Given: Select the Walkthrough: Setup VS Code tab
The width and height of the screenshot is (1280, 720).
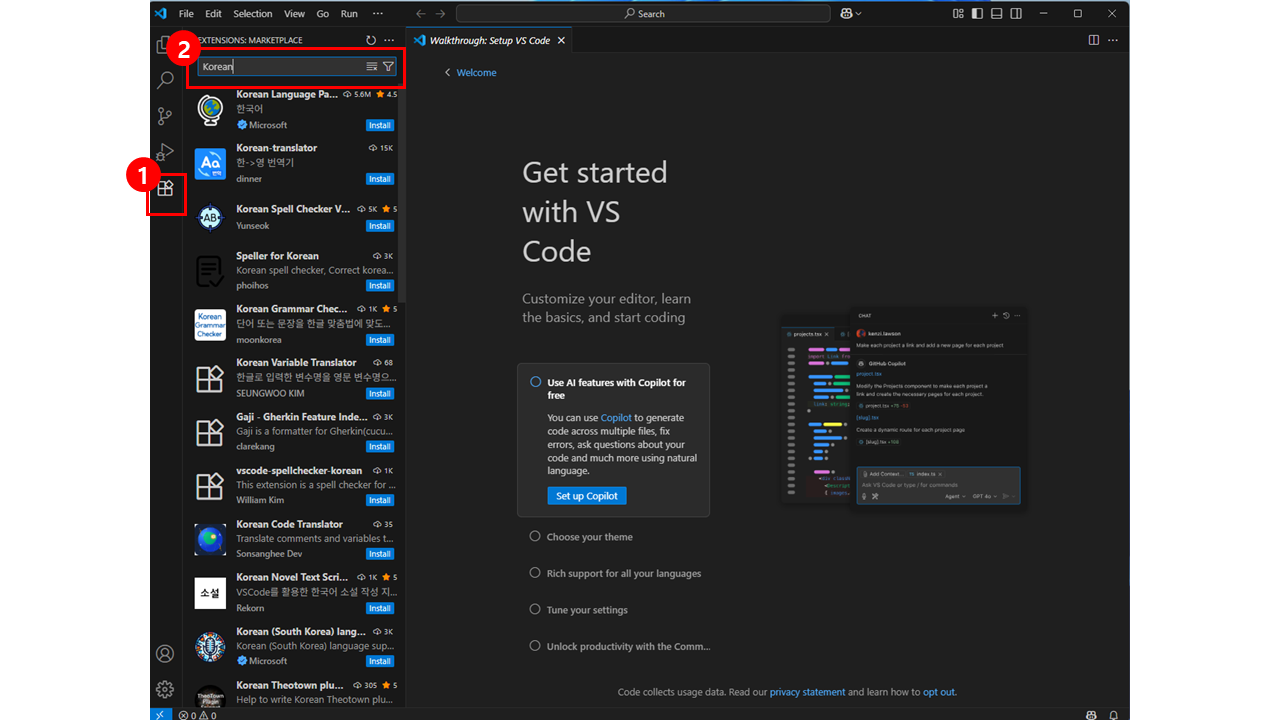Looking at the screenshot, I should click(x=490, y=40).
